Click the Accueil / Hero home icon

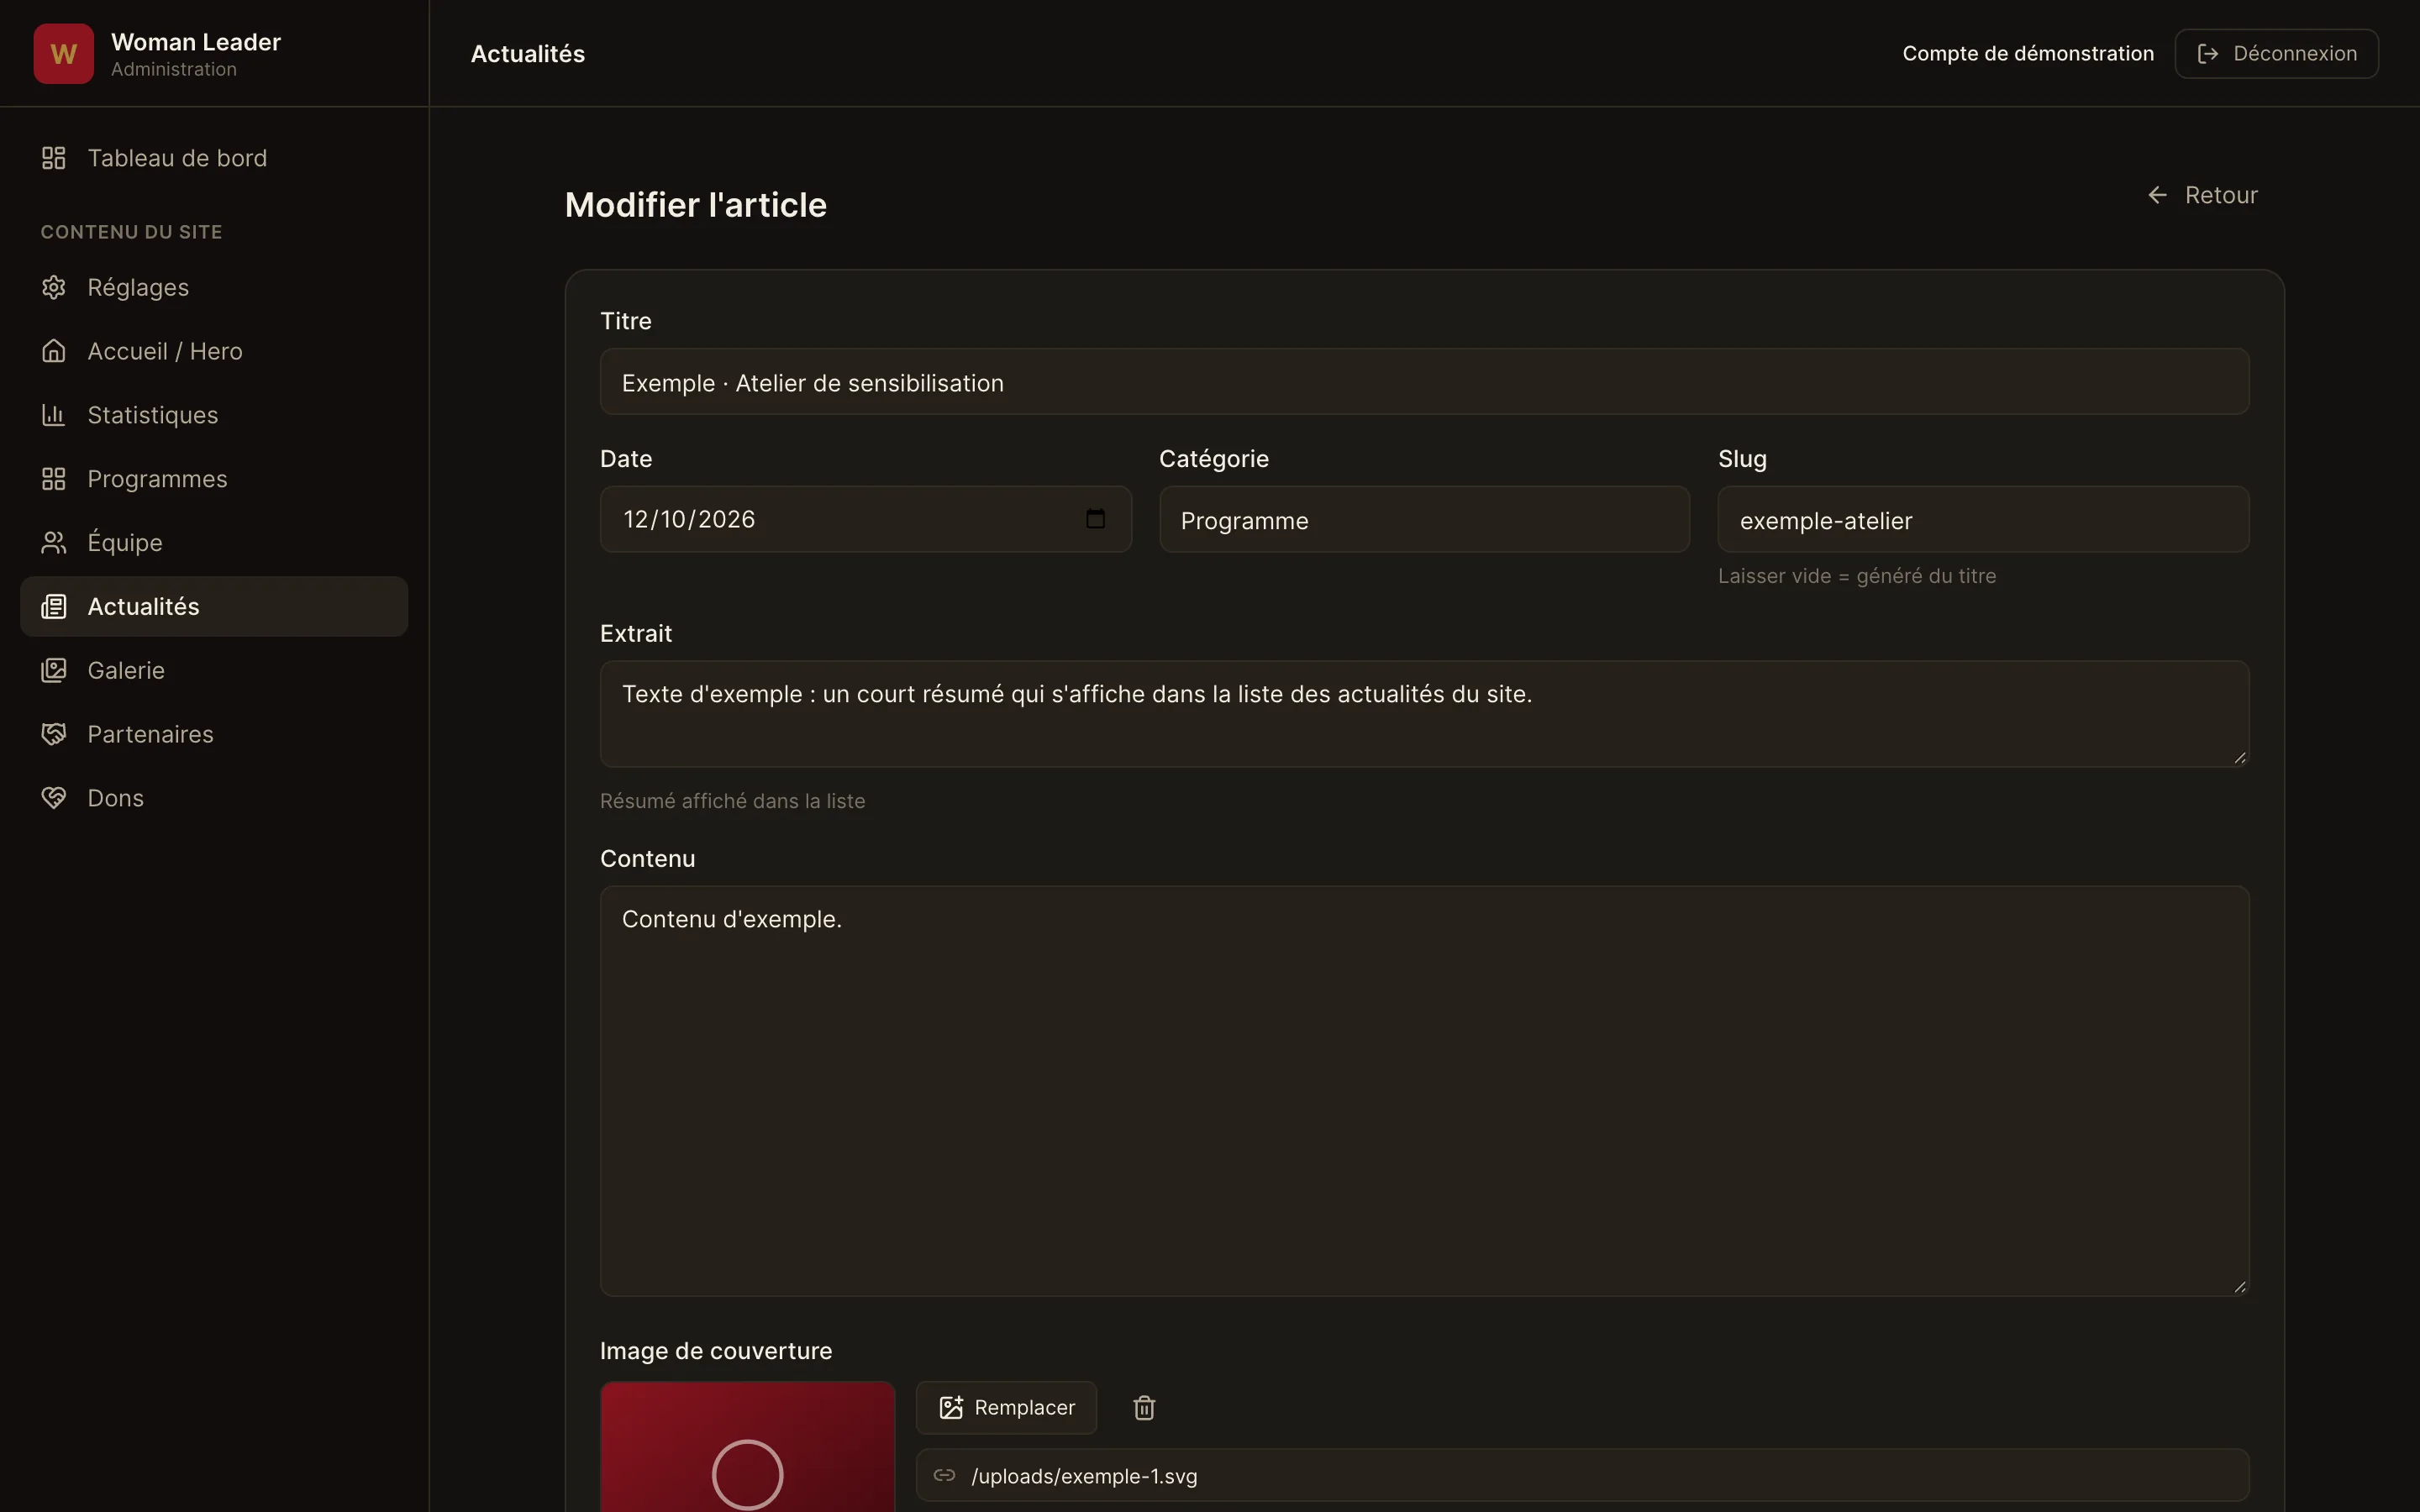tap(54, 351)
